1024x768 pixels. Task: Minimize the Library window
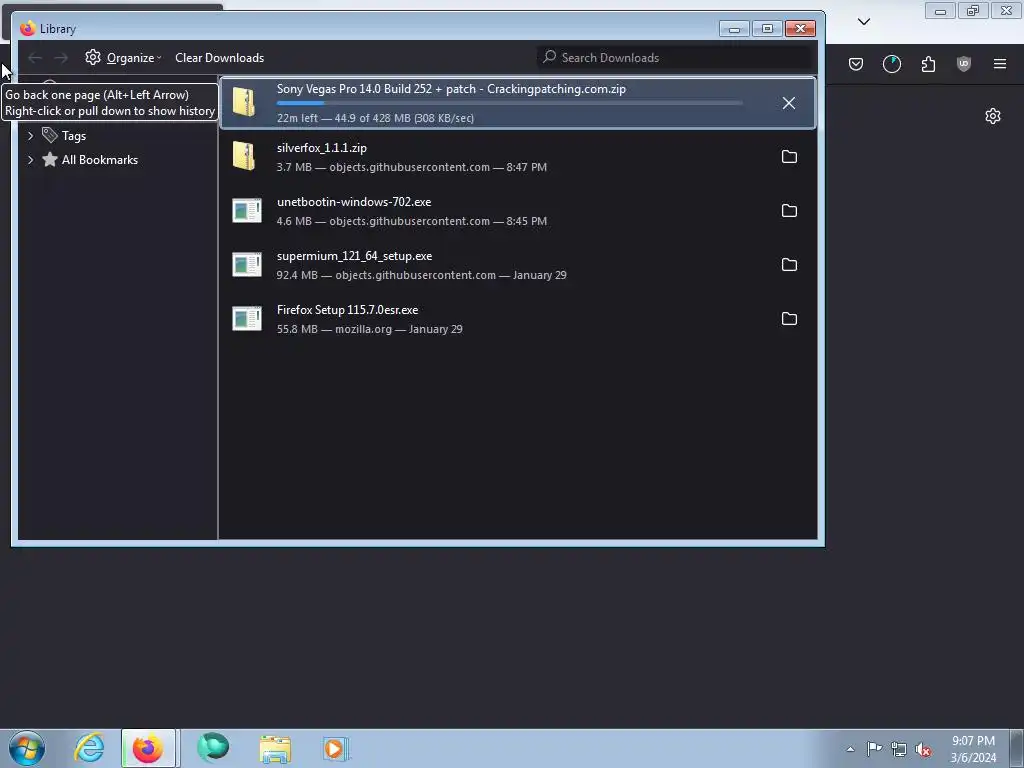(734, 29)
